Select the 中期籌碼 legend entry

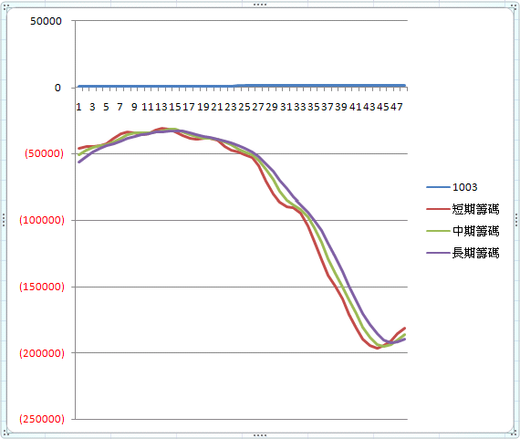pyautogui.click(x=463, y=231)
